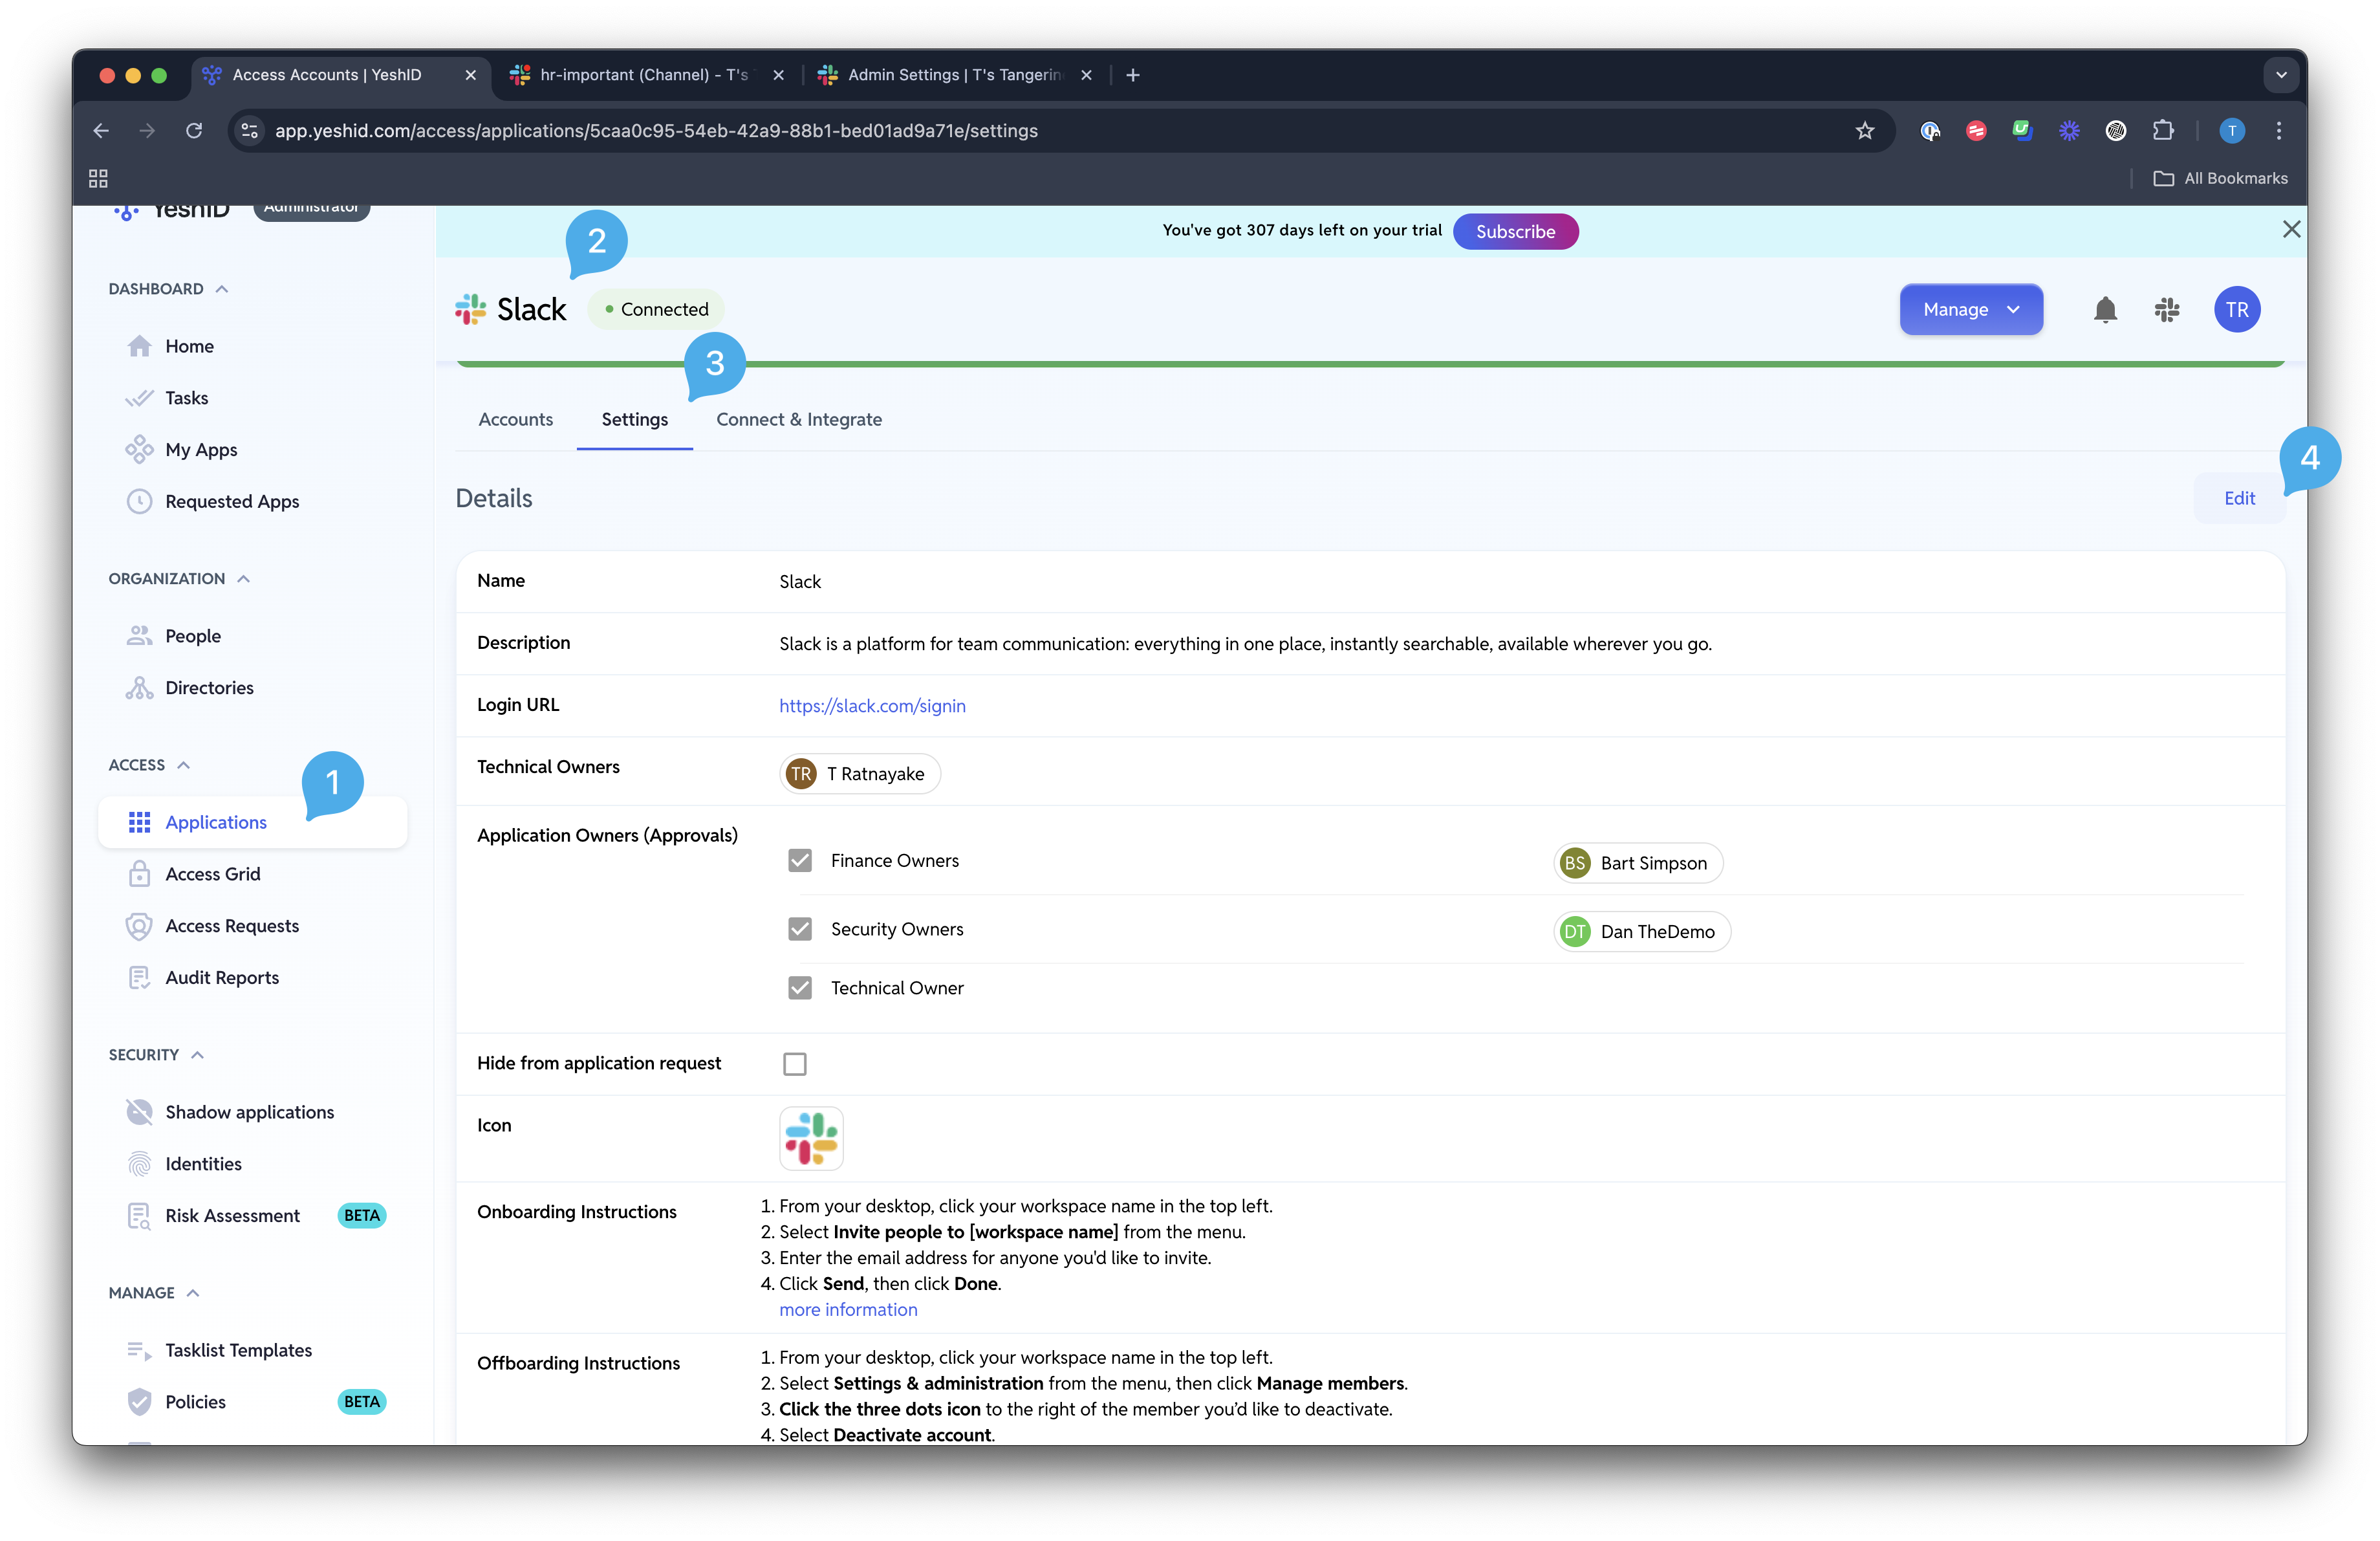
Task: Uncheck the Security Owners checkbox
Action: click(x=800, y=929)
